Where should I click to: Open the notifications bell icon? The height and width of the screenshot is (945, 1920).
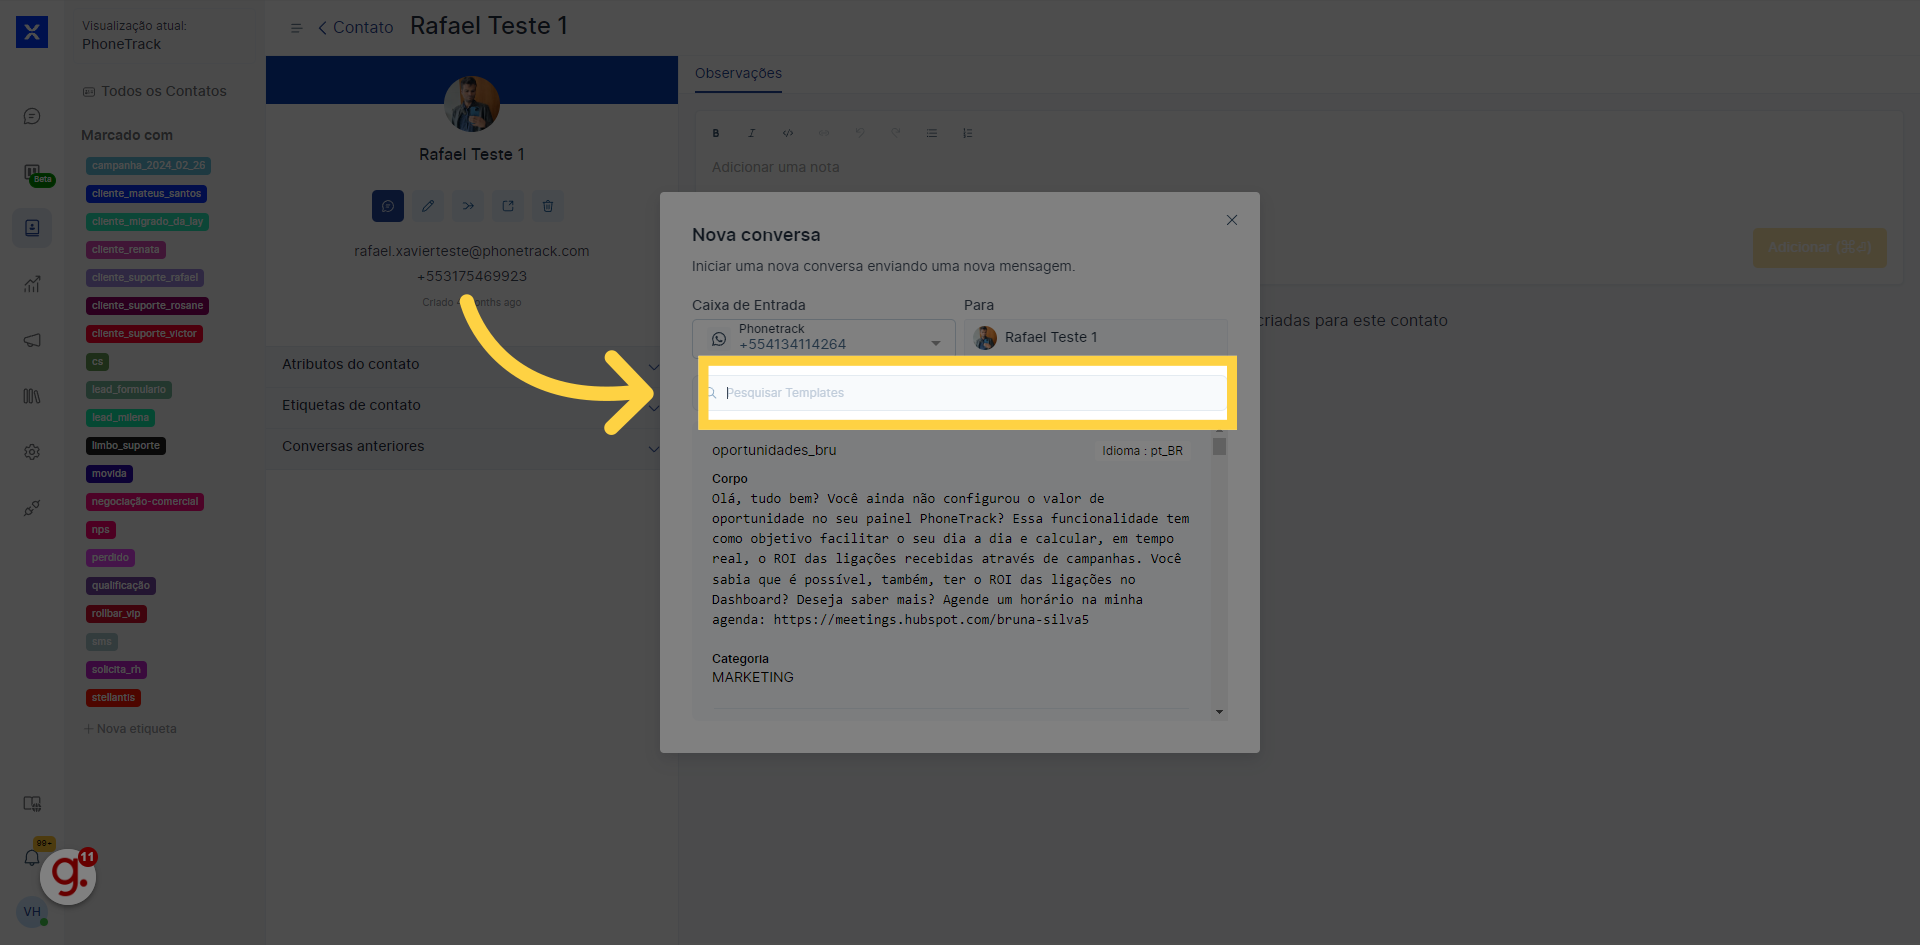(32, 858)
